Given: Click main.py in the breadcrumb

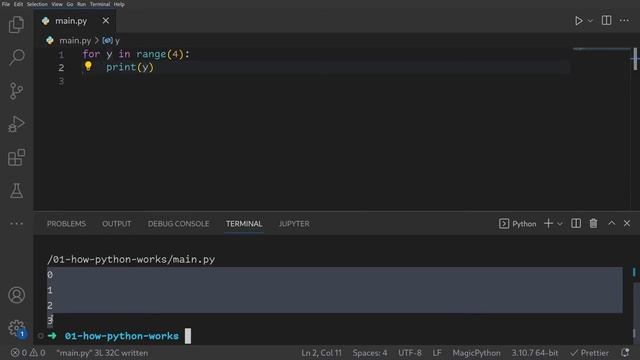Looking at the screenshot, I should point(75,40).
